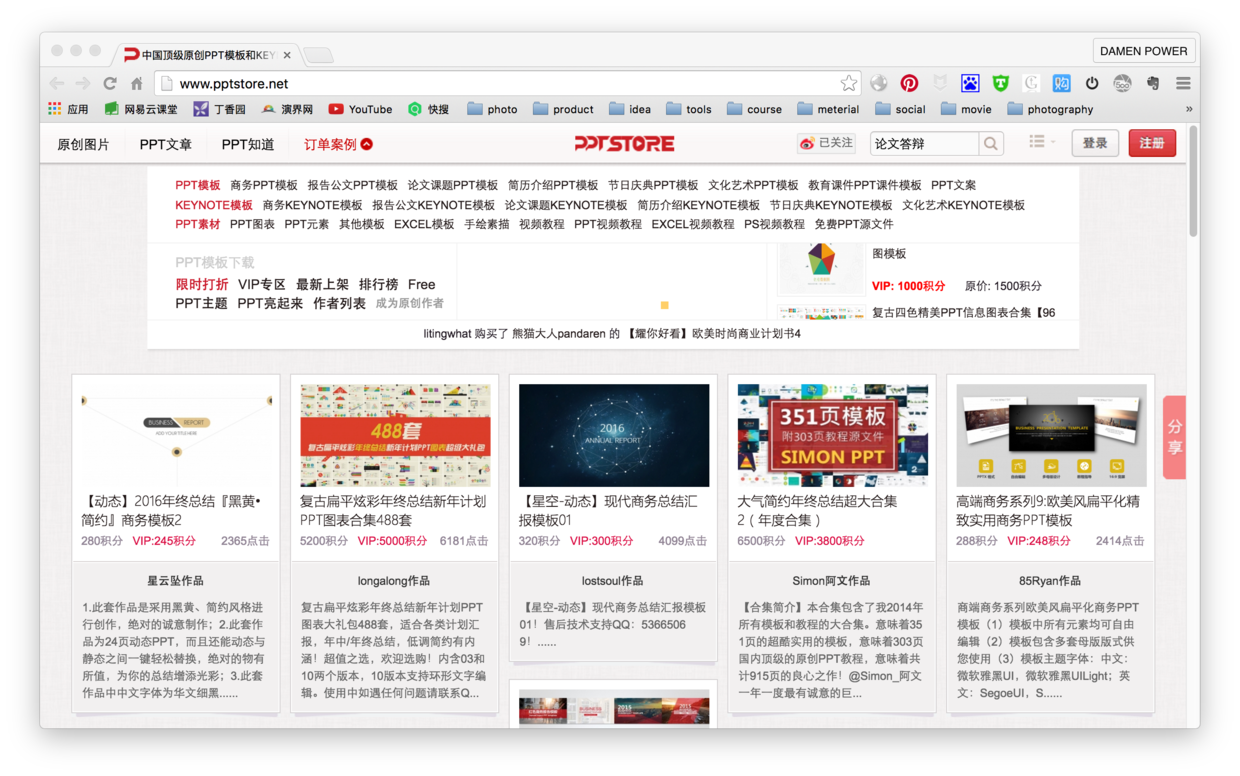Click the 星云坠作品 author text

tap(176, 581)
